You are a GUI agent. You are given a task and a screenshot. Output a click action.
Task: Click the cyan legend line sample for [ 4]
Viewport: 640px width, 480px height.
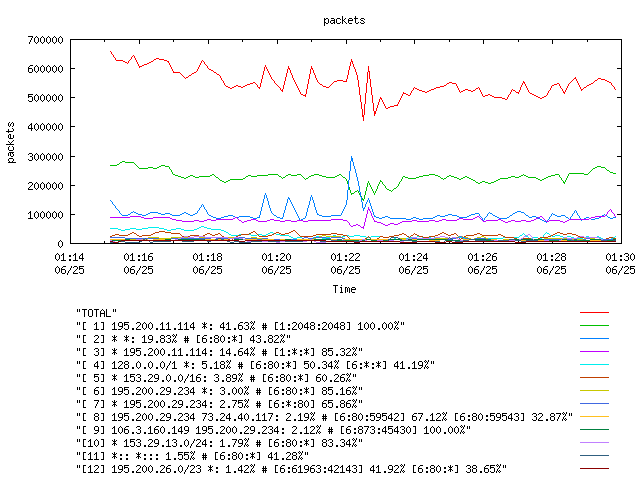(x=594, y=364)
